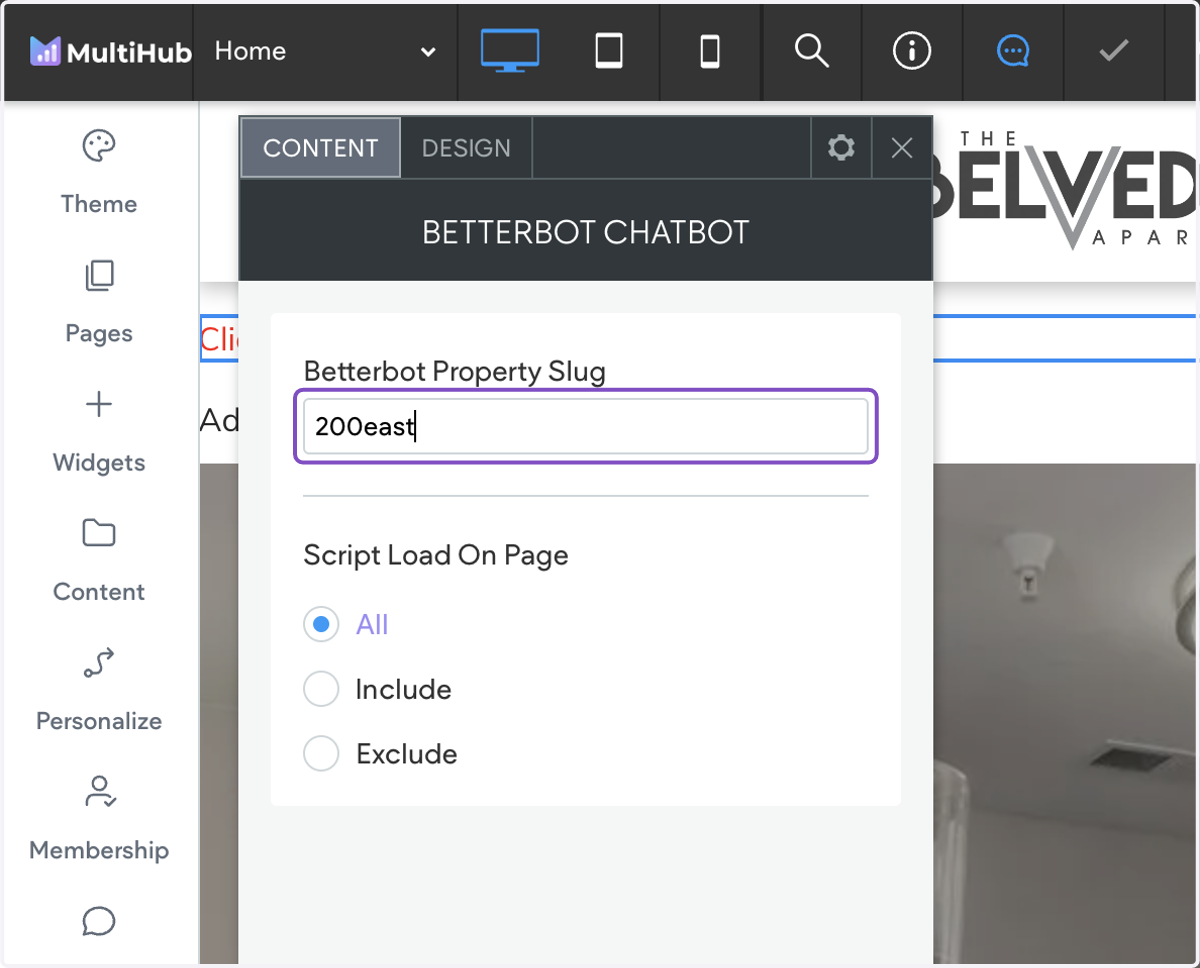Screen dimensions: 1200x968
Task: Switch to the DESIGN tab
Action: click(466, 148)
